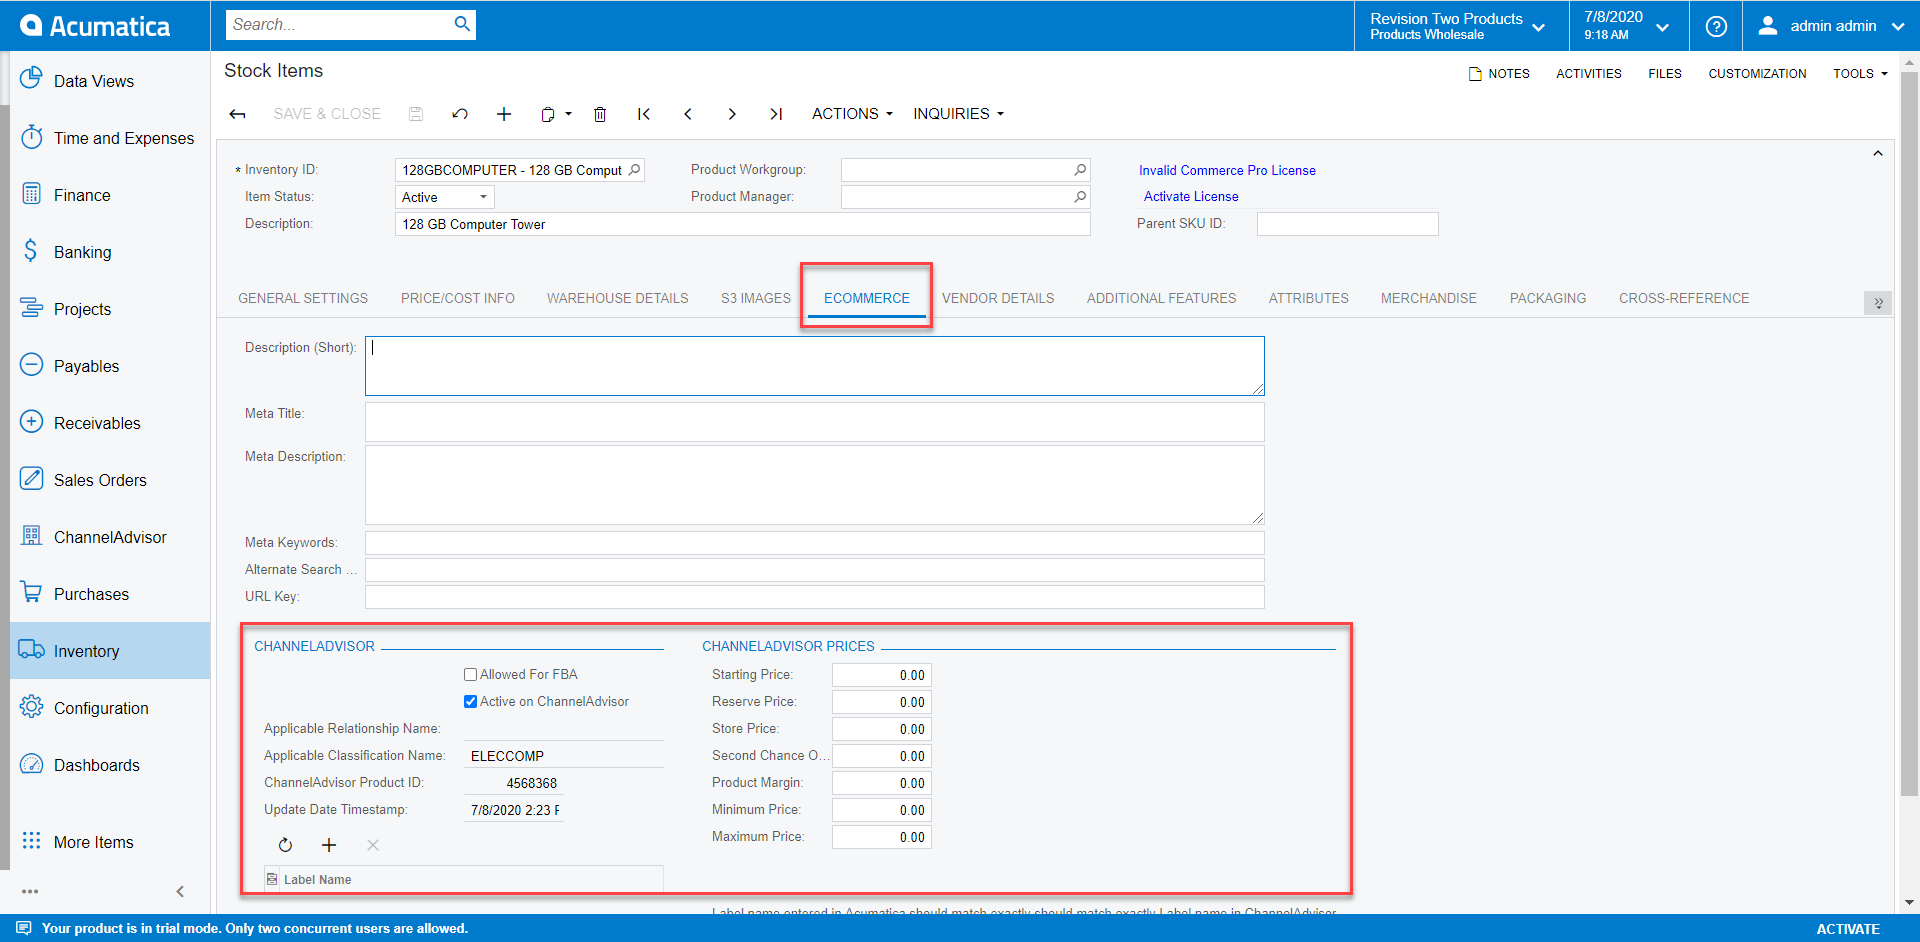The image size is (1920, 942).
Task: Open the Help question mark icon
Action: pyautogui.click(x=1716, y=26)
